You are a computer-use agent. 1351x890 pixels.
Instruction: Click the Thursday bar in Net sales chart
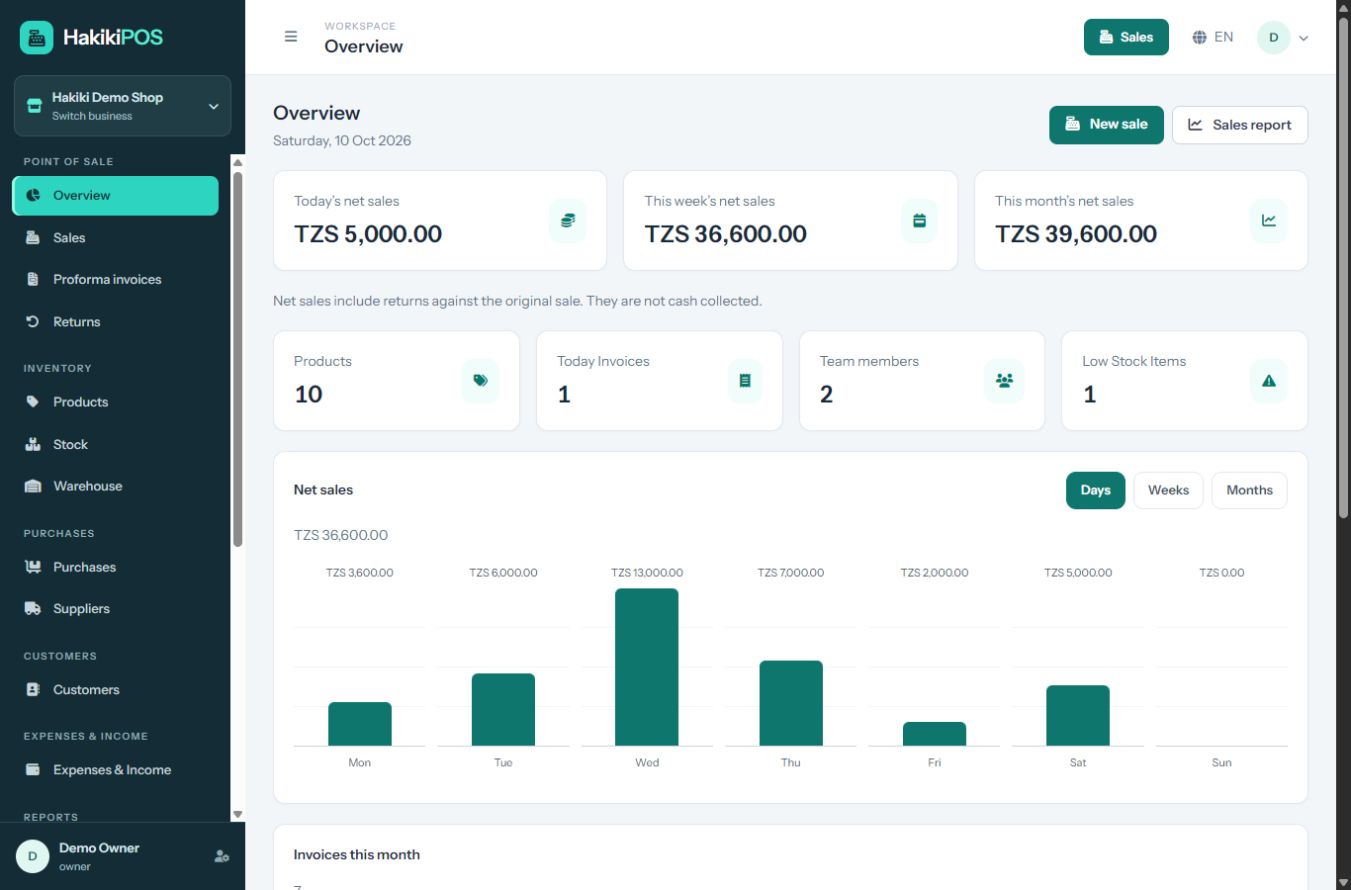pos(791,703)
